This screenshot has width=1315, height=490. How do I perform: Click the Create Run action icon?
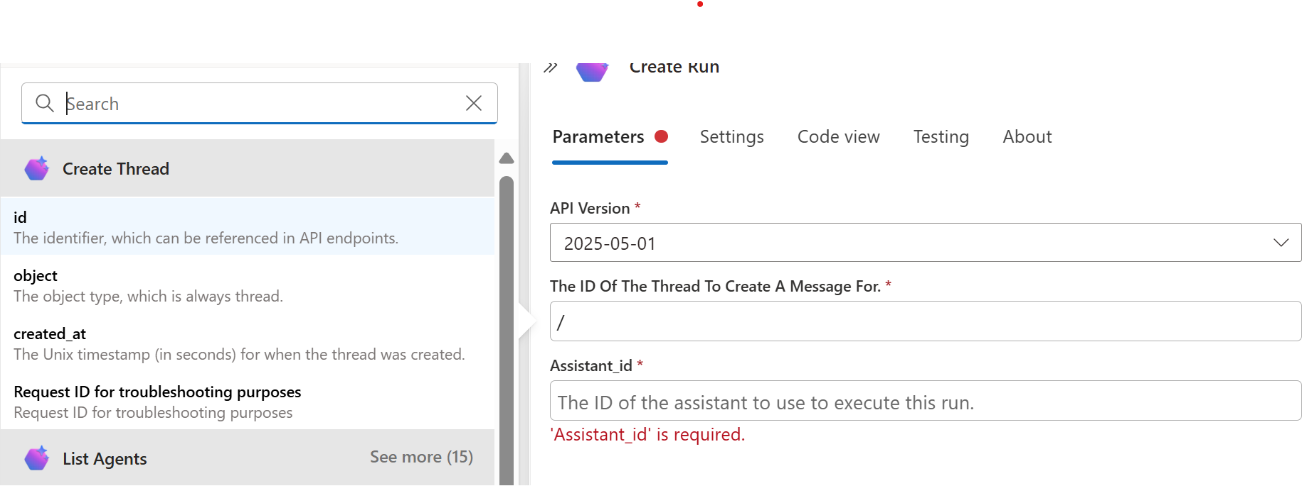point(592,69)
